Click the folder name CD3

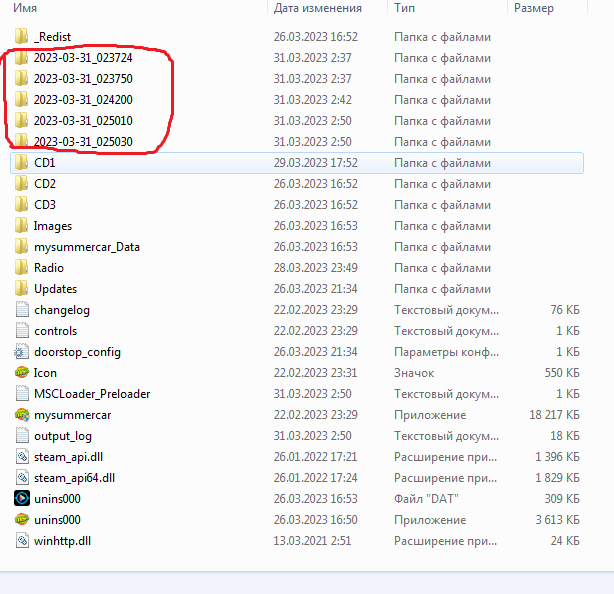click(x=45, y=204)
